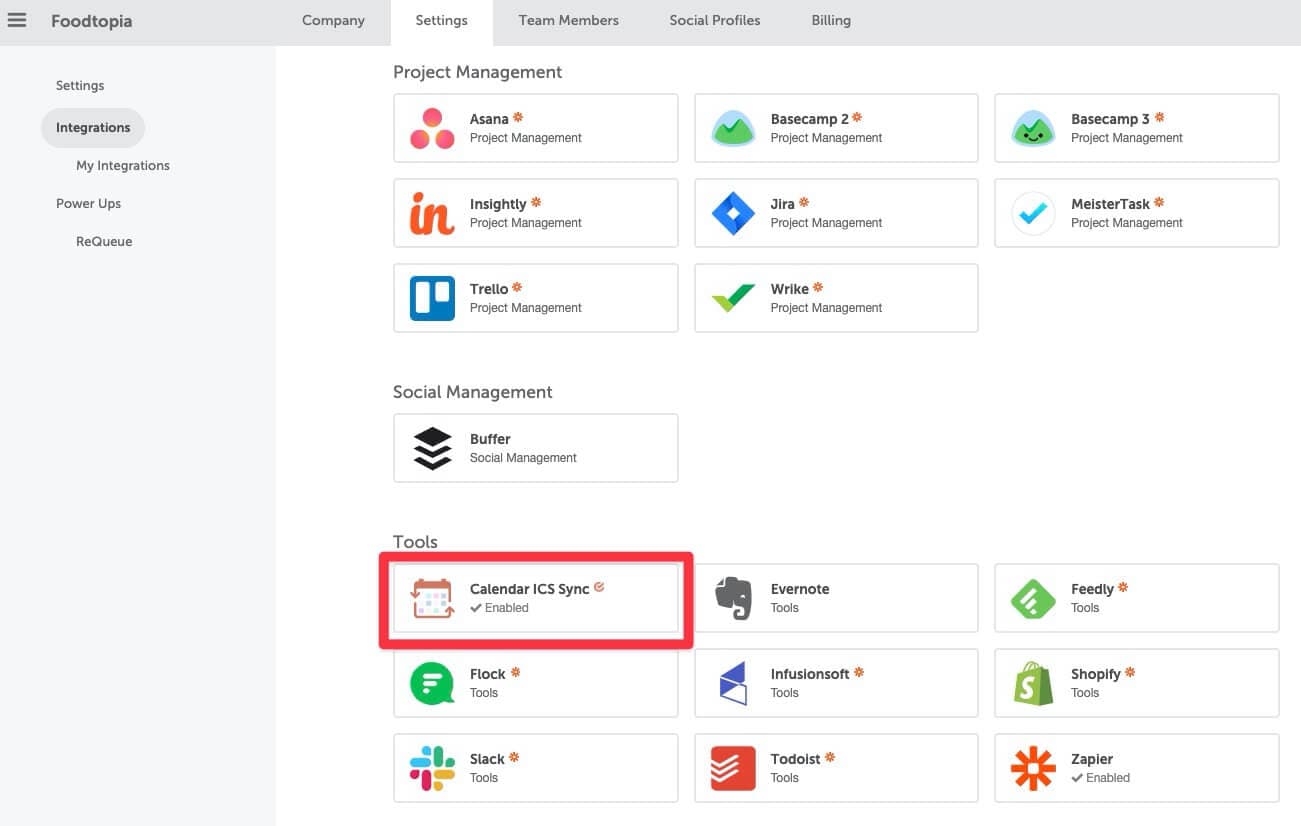The image size is (1301, 826).
Task: Open the Flock integration title
Action: click(x=488, y=674)
